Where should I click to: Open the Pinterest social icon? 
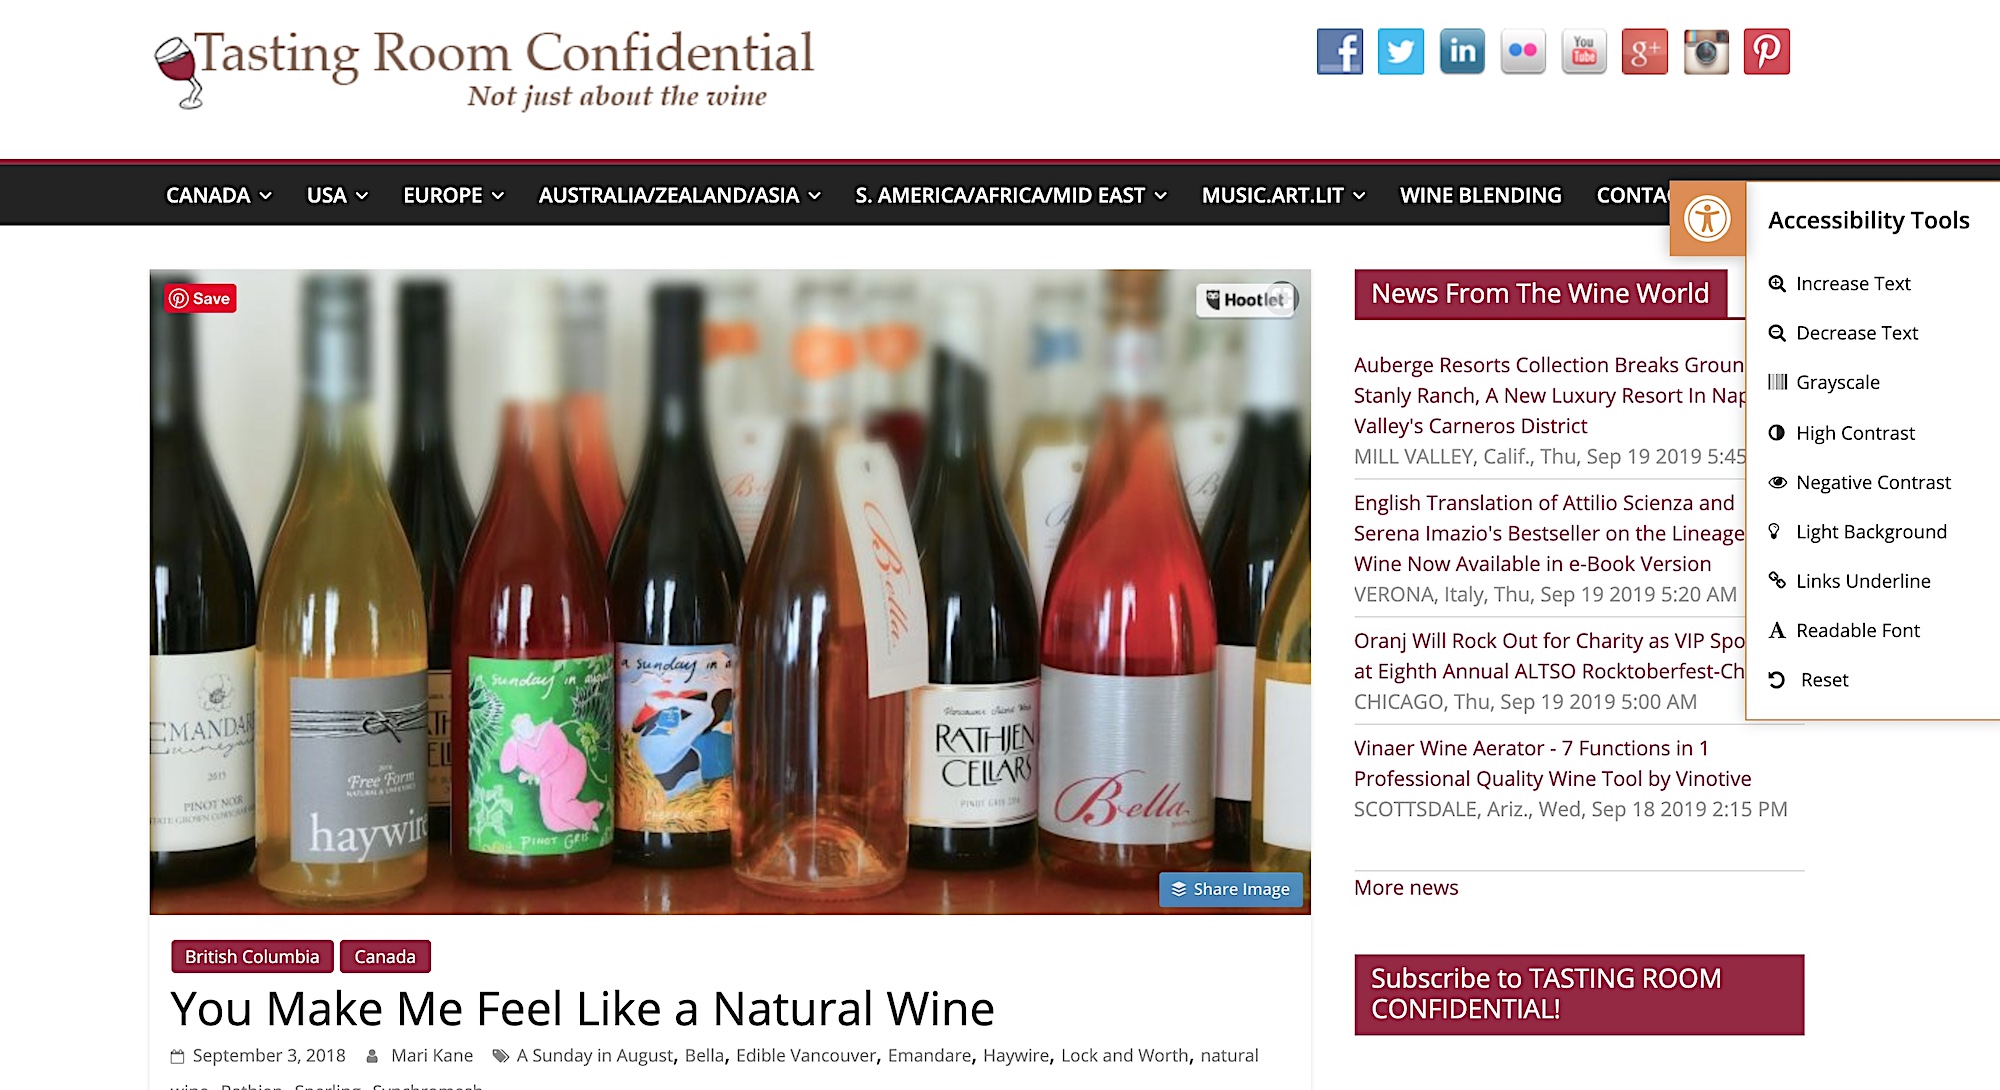pos(1766,52)
